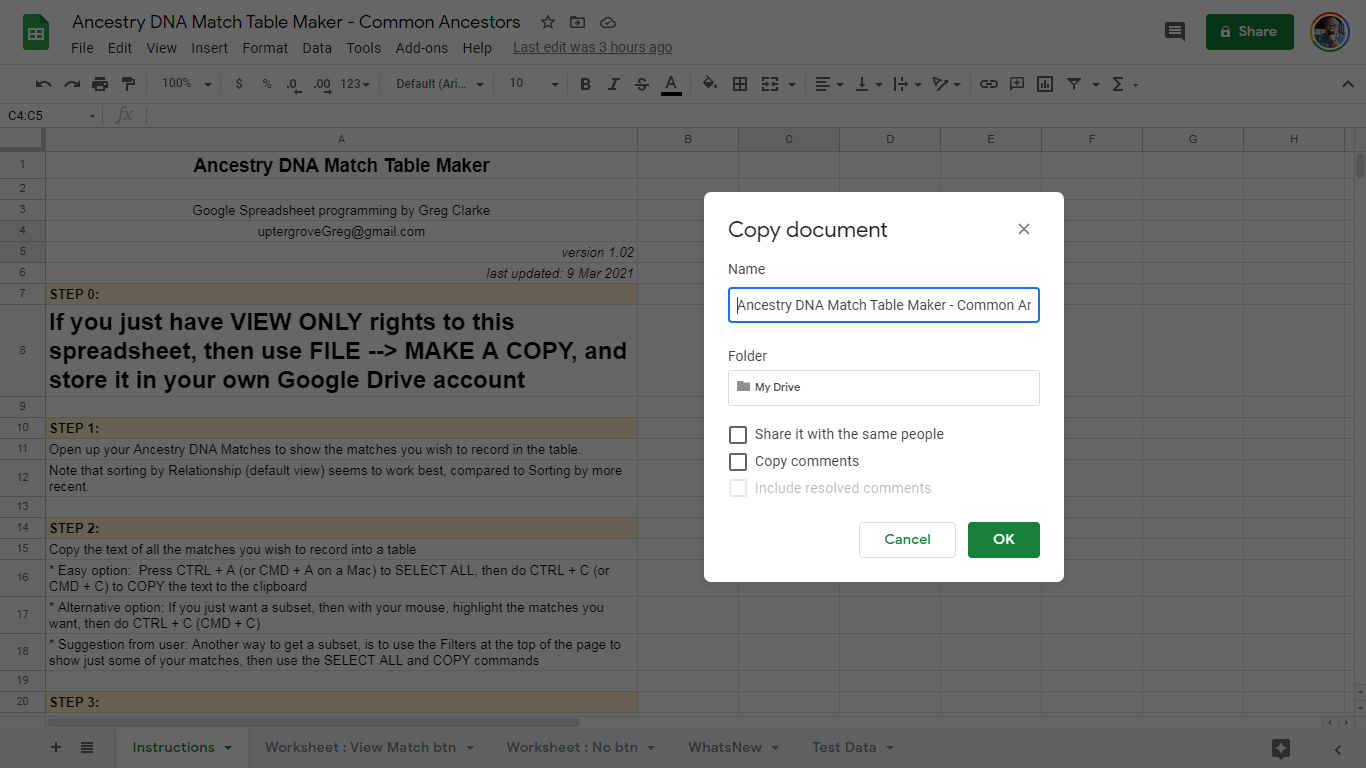Click the cloud document status icon

(x=607, y=22)
